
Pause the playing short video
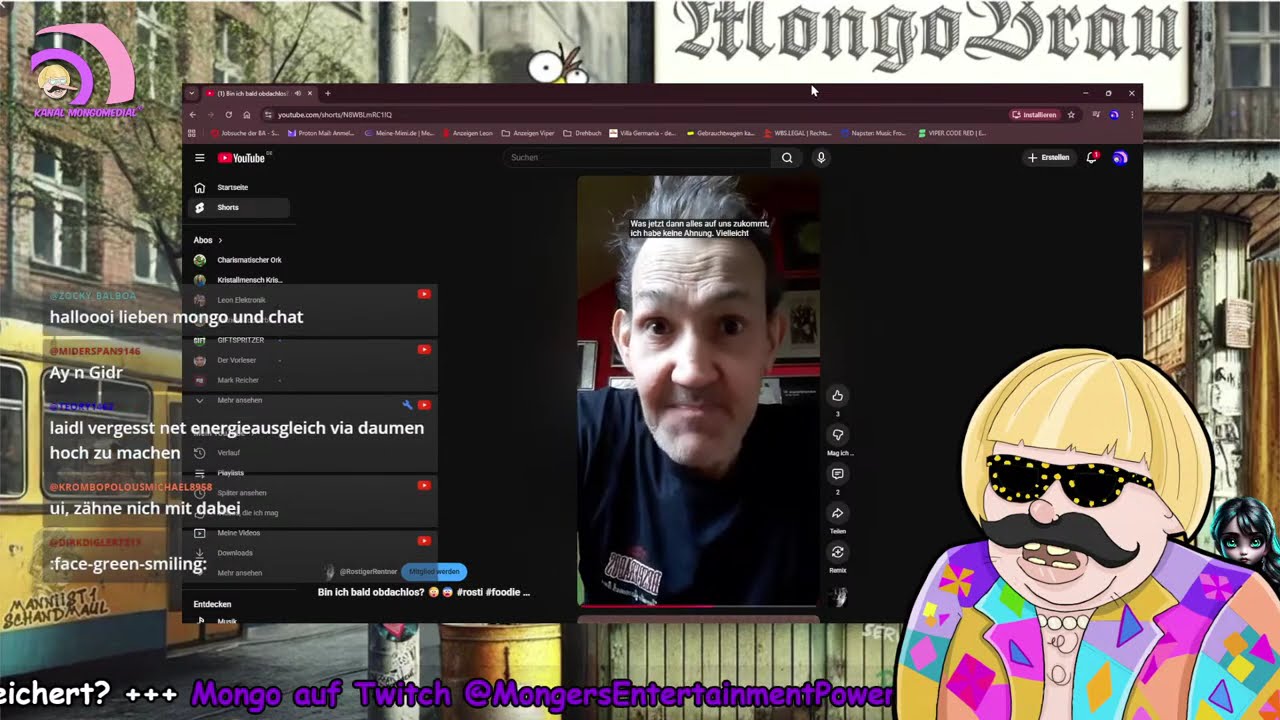(698, 390)
